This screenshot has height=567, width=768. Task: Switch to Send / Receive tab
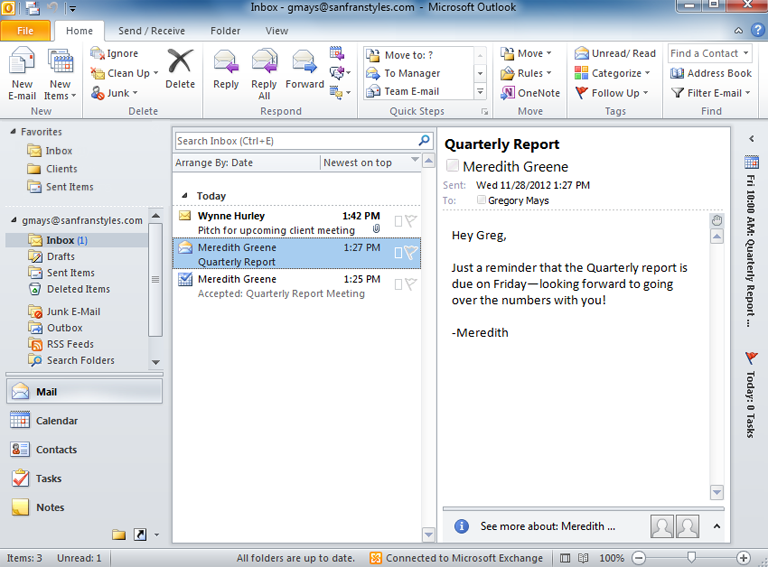pos(151,30)
